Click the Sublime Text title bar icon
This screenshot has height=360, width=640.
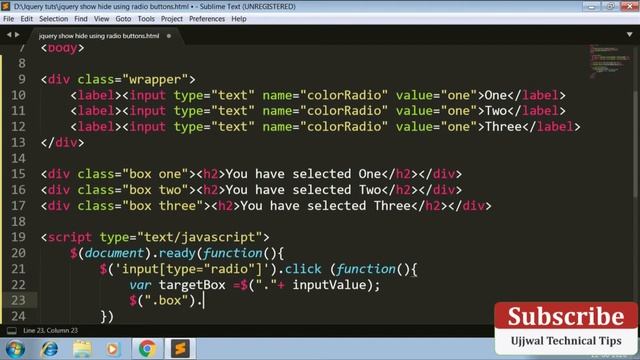coord(6,7)
